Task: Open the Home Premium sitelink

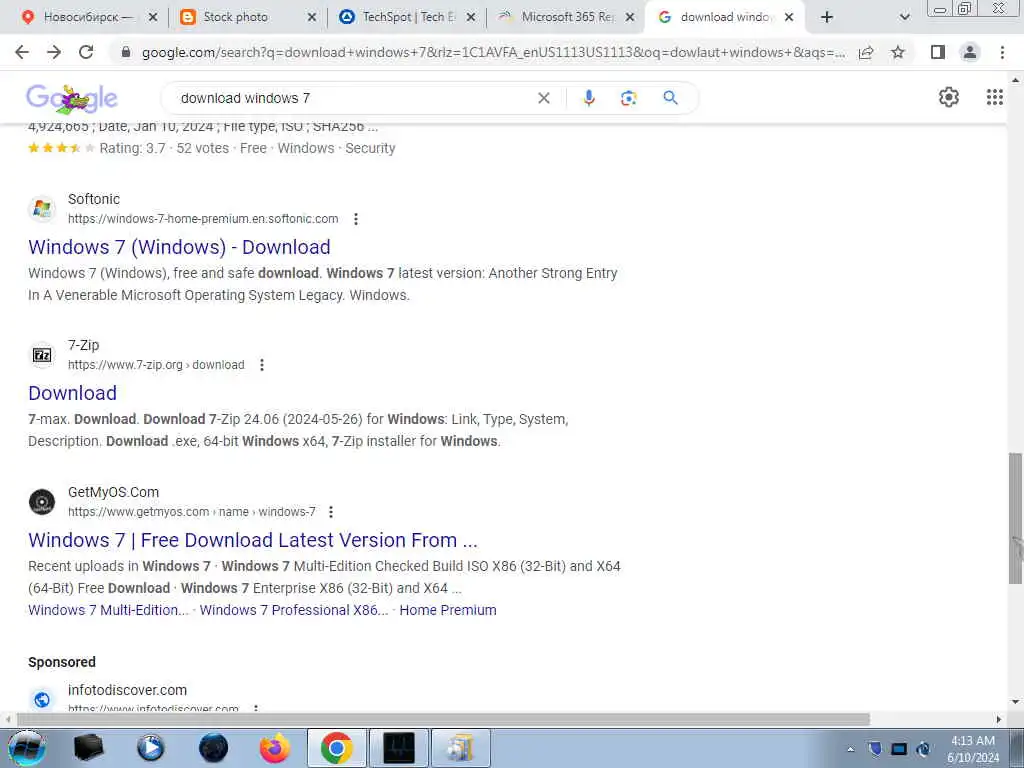Action: 448,610
